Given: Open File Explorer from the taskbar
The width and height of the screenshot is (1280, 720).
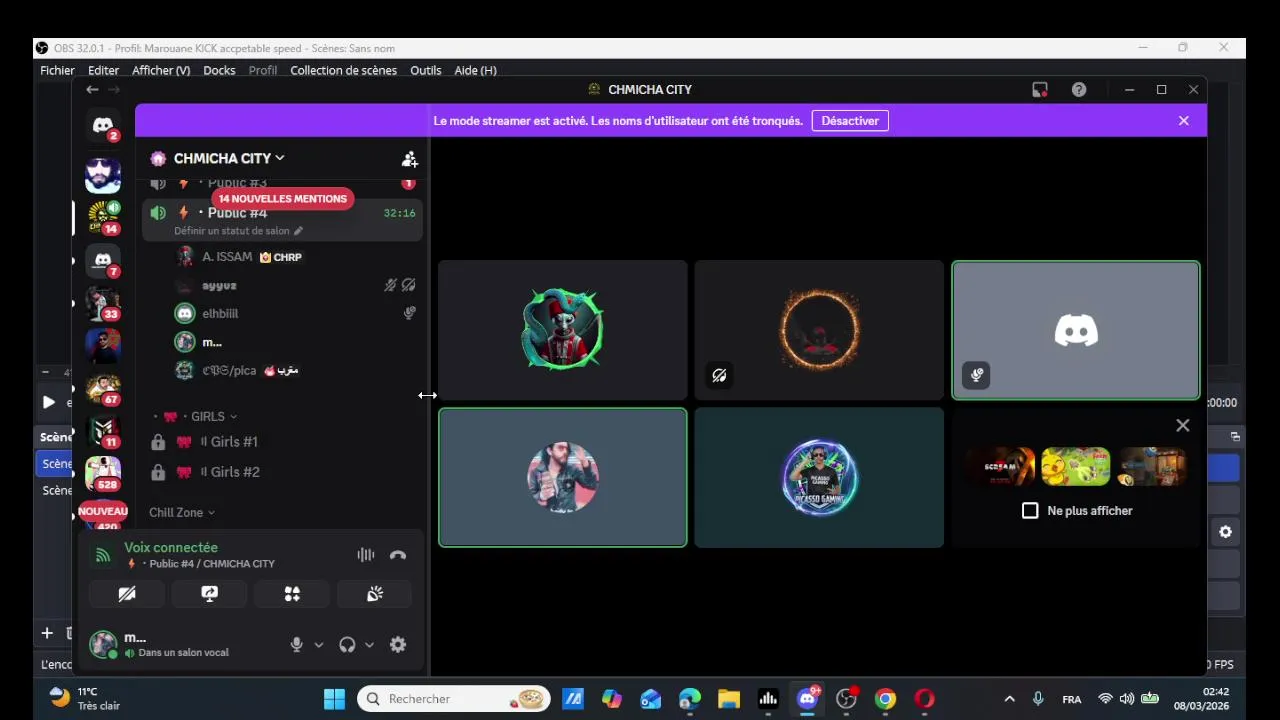Looking at the screenshot, I should click(729, 699).
